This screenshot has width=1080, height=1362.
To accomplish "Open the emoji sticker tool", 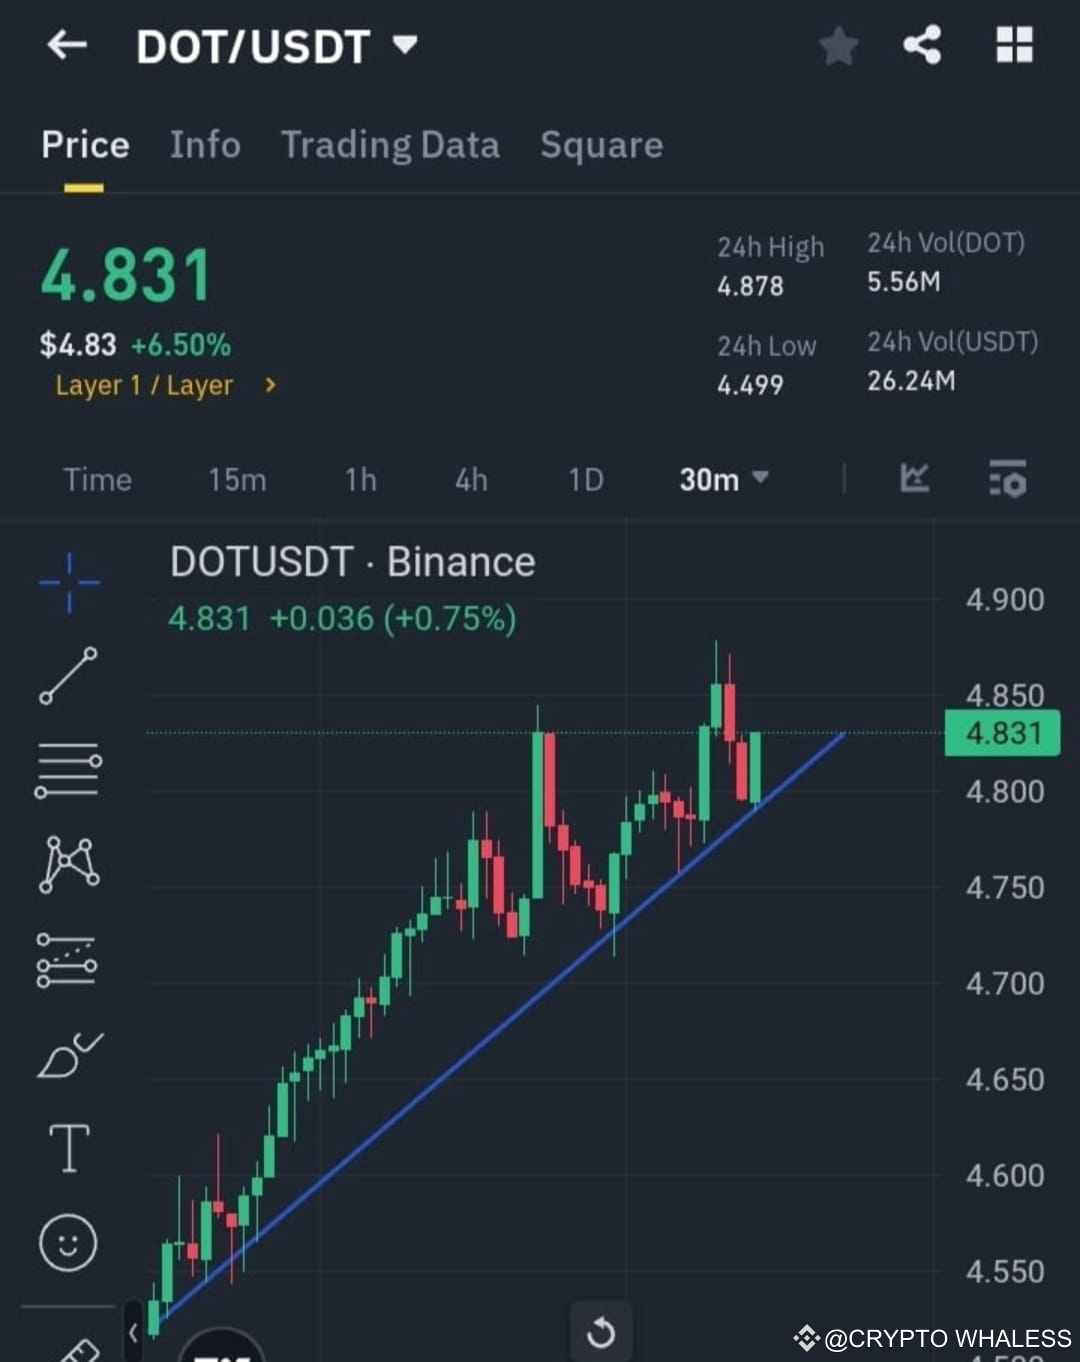I will (x=68, y=1243).
